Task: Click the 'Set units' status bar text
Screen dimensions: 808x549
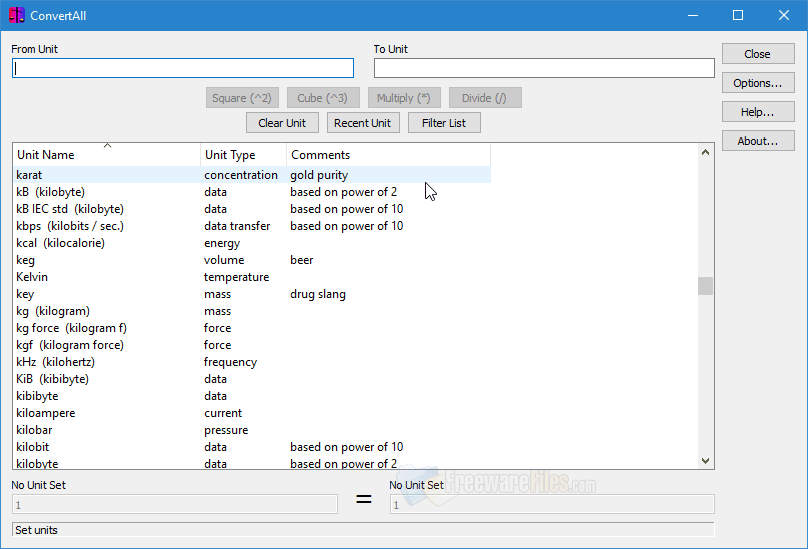Action: pos(36,530)
